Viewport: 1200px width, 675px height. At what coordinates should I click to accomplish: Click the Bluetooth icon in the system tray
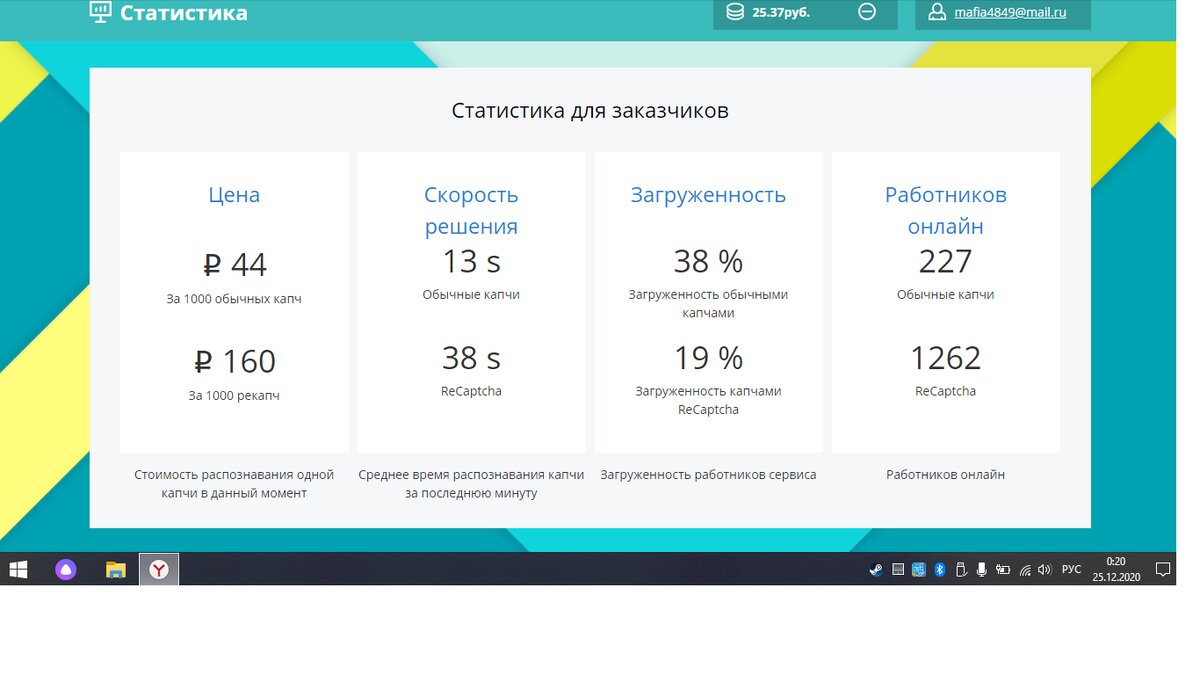tap(940, 569)
